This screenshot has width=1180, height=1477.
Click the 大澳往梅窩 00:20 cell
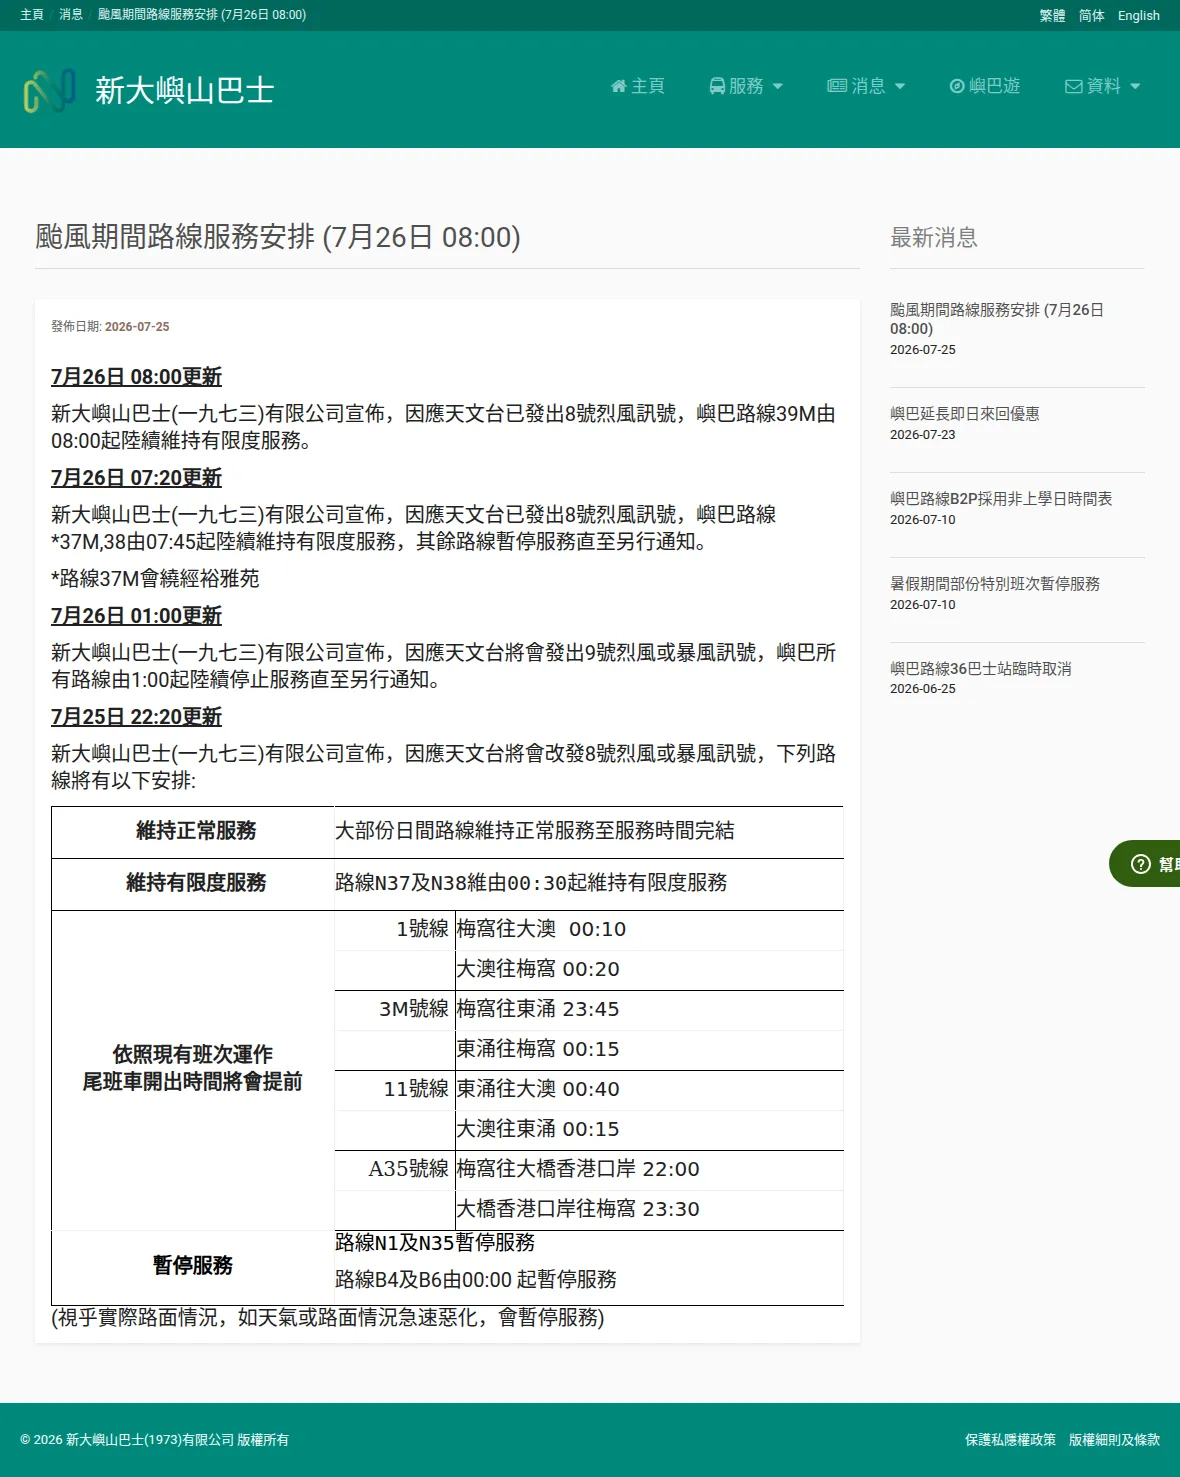pyautogui.click(x=649, y=970)
